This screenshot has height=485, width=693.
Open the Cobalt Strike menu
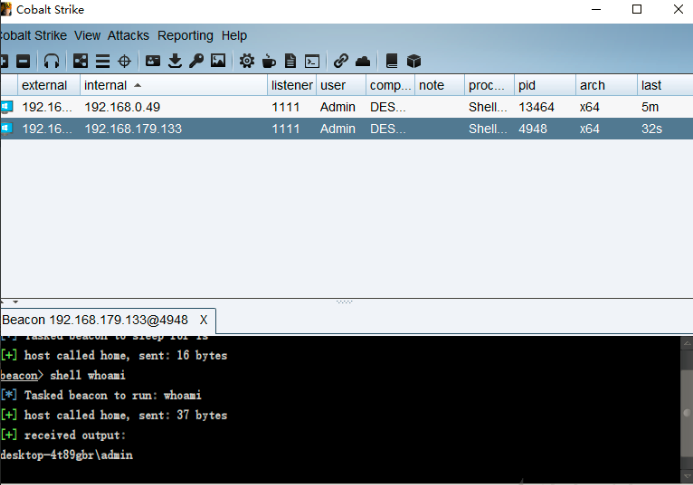(x=34, y=35)
